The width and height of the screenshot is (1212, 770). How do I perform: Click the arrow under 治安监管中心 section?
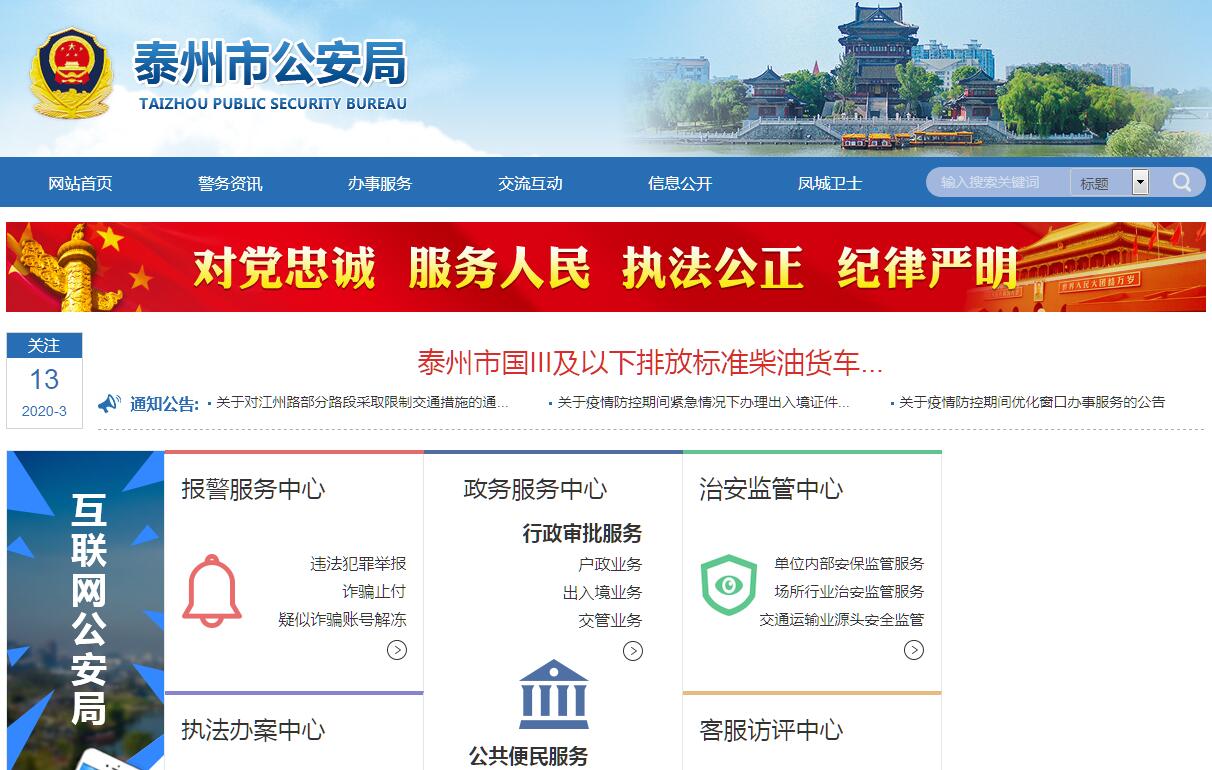pos(914,651)
